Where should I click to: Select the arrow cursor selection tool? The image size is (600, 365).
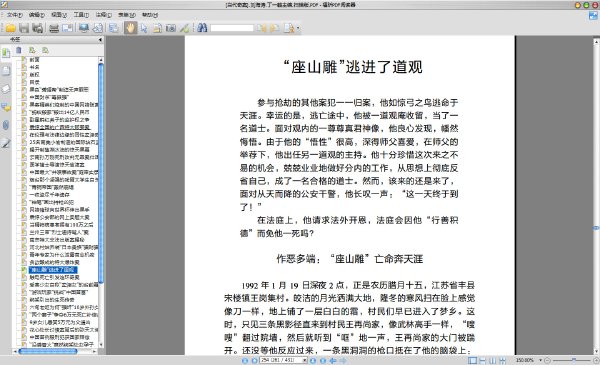(x=144, y=28)
